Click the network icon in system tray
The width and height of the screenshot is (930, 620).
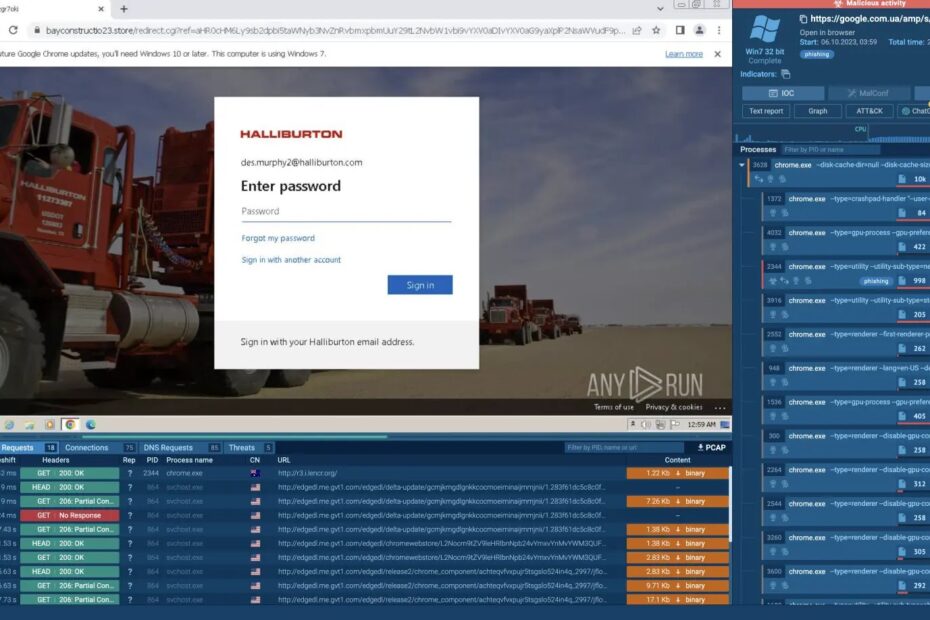[660, 424]
